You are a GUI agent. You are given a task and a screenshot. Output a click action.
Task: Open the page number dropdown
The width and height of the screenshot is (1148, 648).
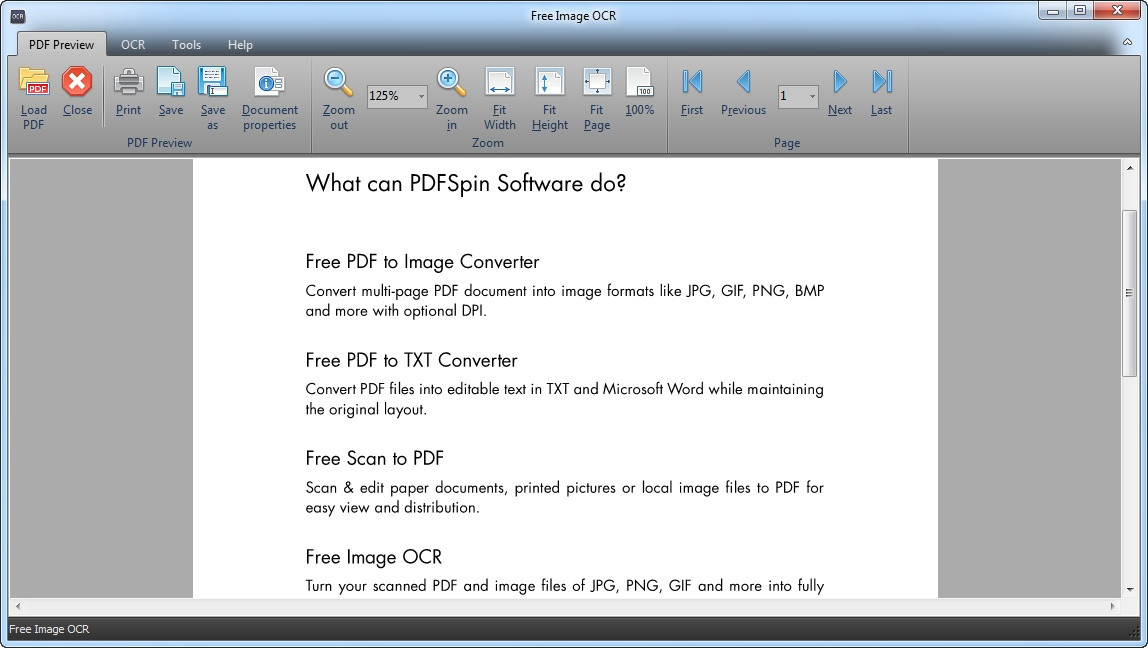812,96
